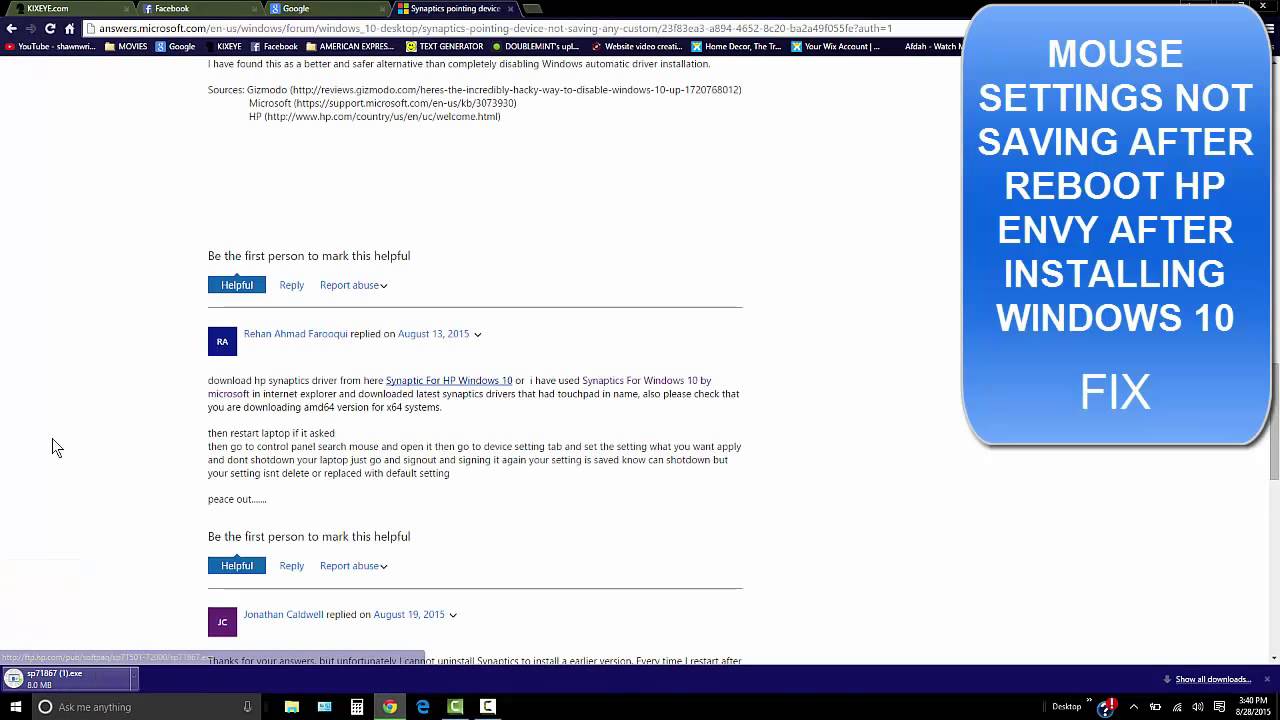Click Helpful button under Rehan's reply
The image size is (1280, 720).
pos(237,566)
